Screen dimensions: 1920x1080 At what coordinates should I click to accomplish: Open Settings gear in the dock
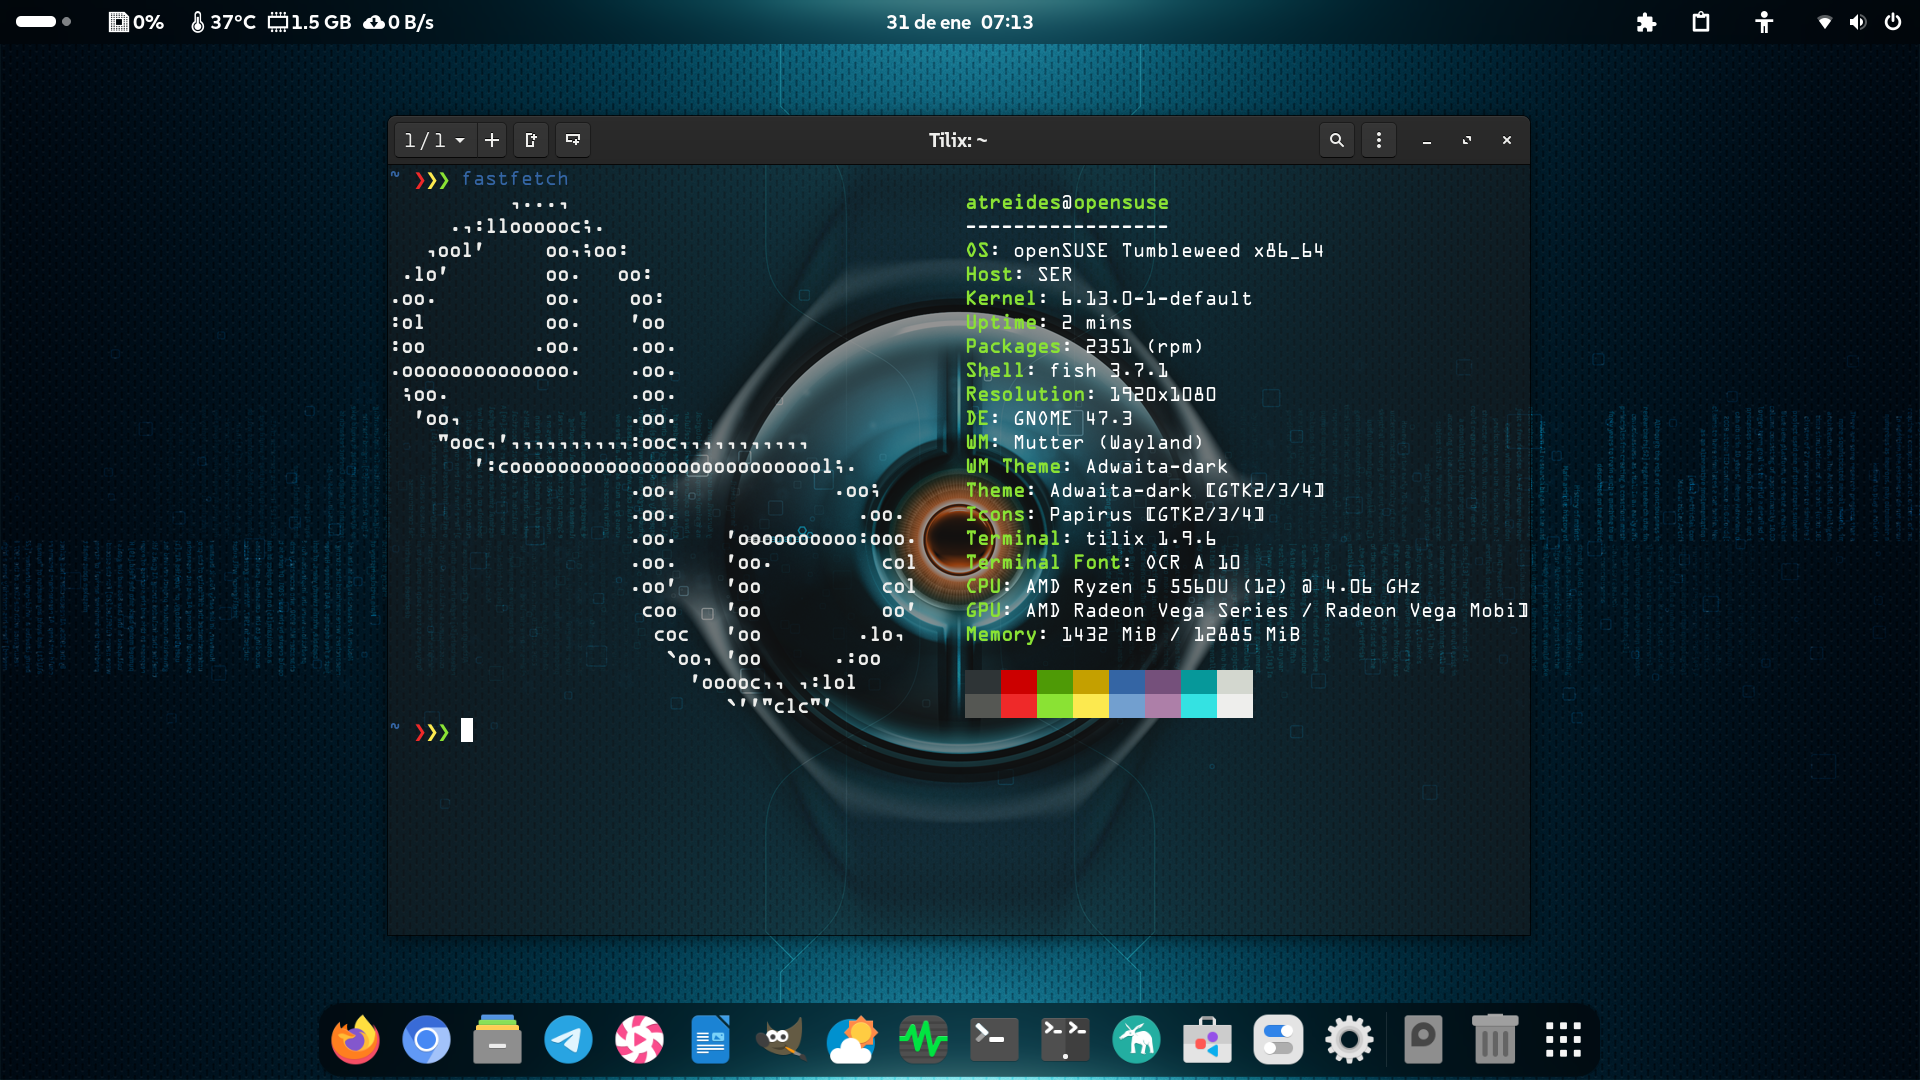coord(1349,1040)
